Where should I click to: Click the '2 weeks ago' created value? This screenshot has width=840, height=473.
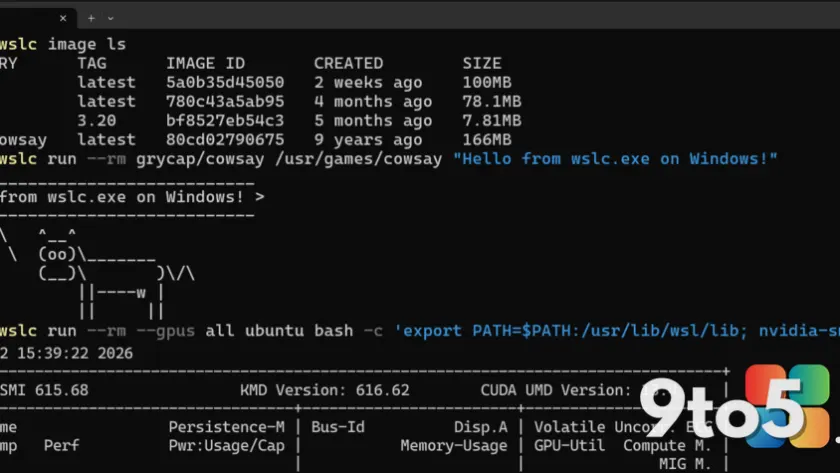368,82
